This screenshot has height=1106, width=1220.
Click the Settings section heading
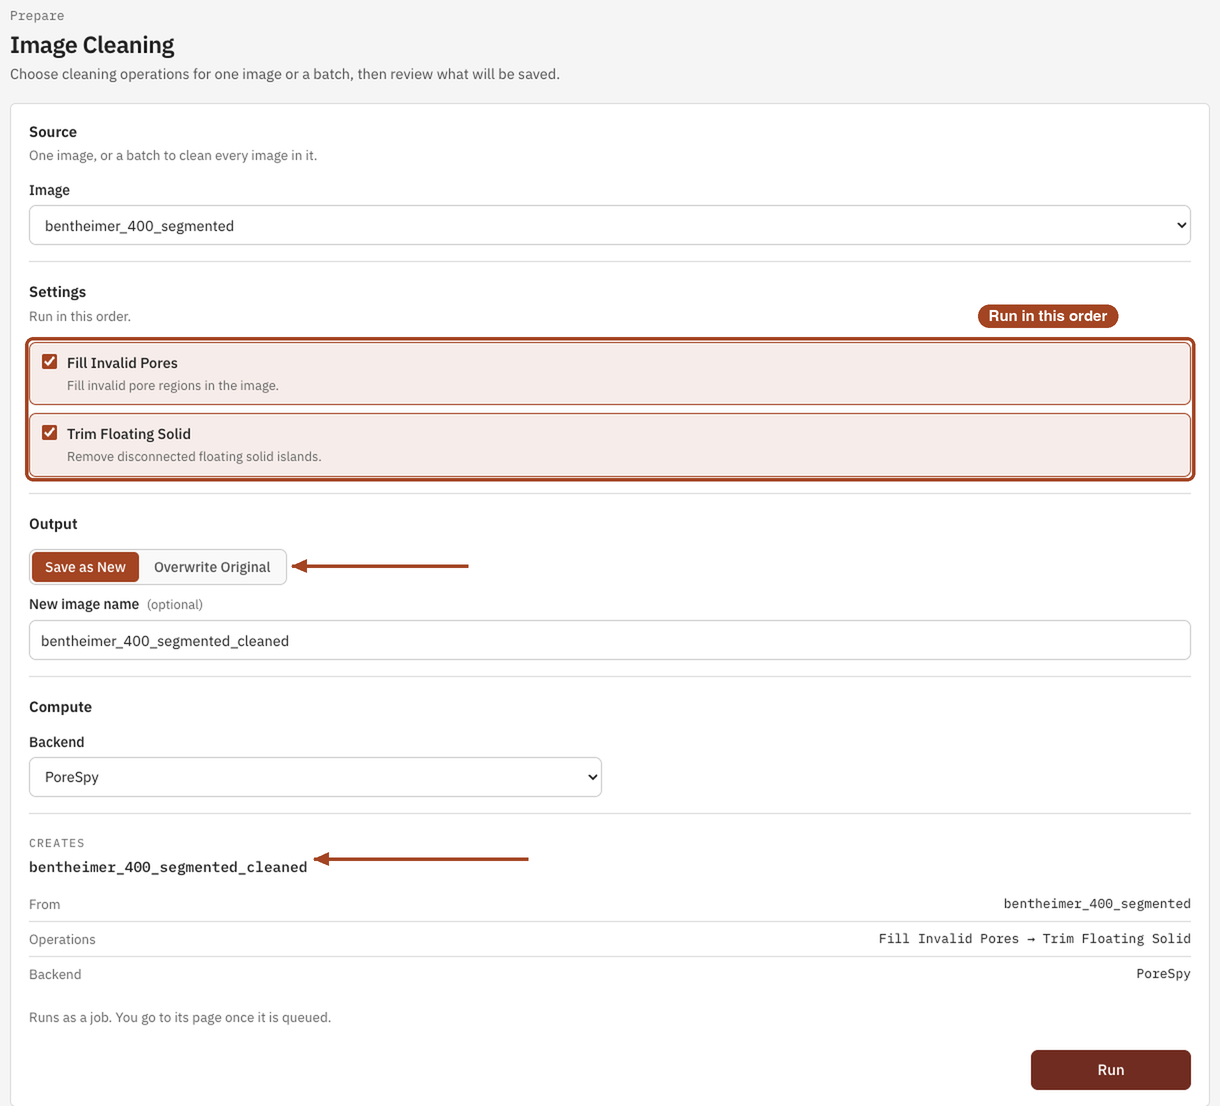57,292
